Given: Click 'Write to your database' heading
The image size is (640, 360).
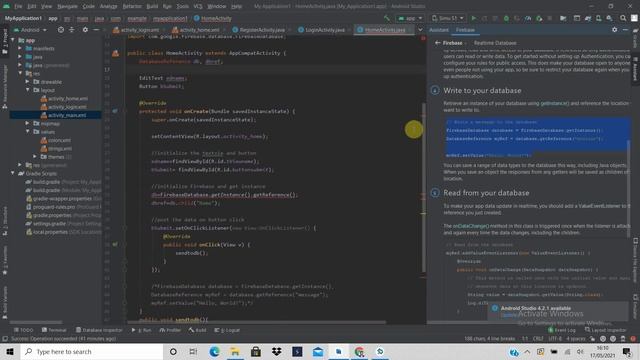Looking at the screenshot, I should tap(482, 91).
